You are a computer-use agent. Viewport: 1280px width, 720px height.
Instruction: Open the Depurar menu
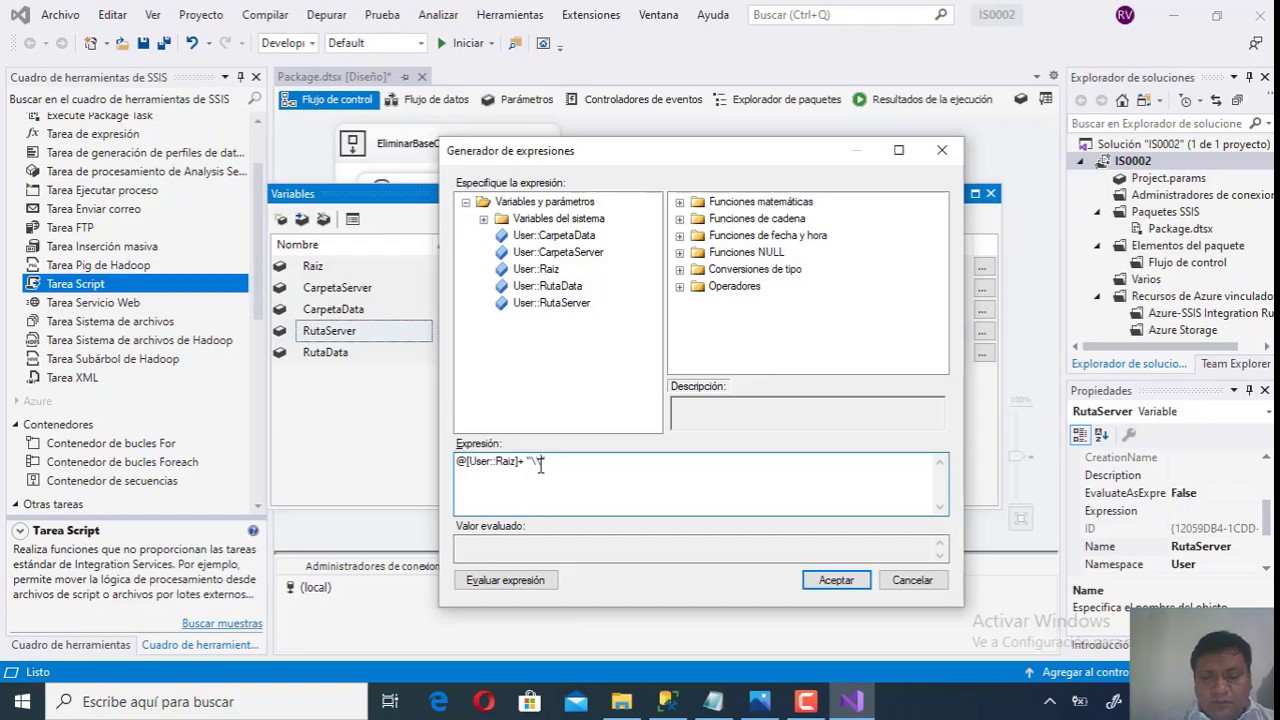[326, 15]
